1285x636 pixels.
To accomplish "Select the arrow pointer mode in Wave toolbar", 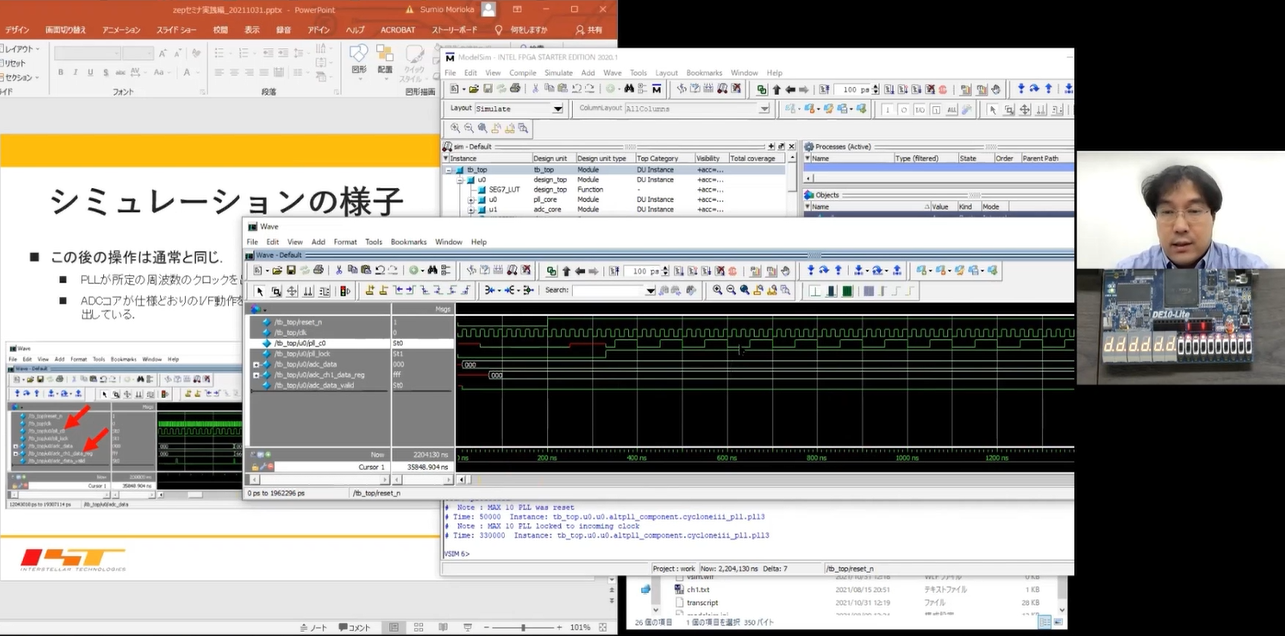I will click(x=261, y=291).
